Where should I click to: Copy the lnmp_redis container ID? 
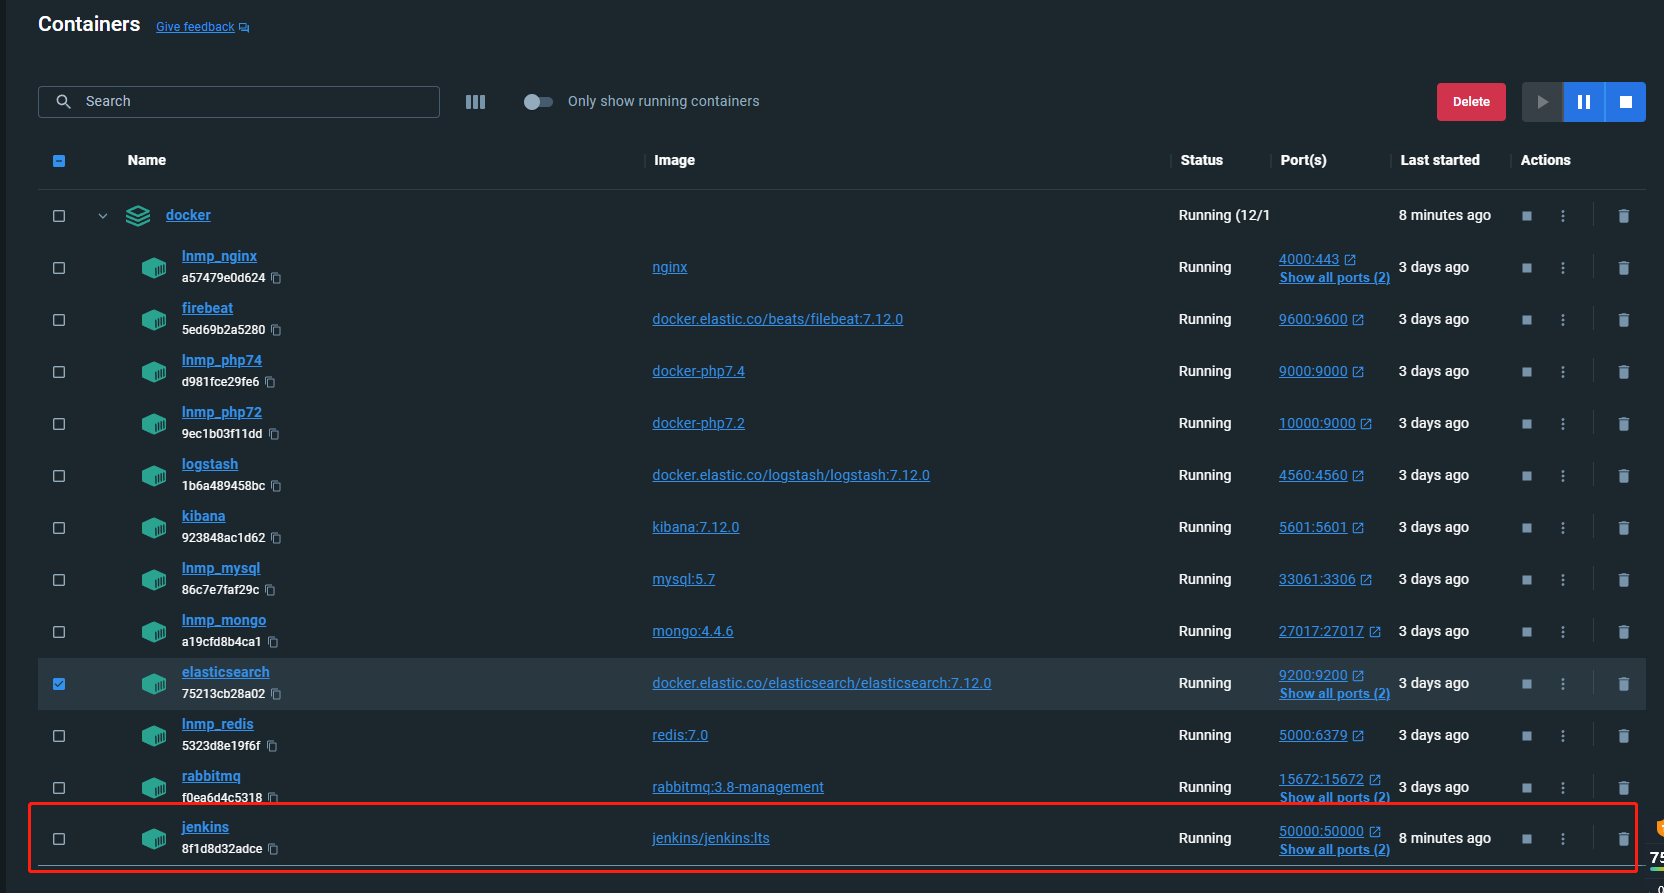coord(272,746)
